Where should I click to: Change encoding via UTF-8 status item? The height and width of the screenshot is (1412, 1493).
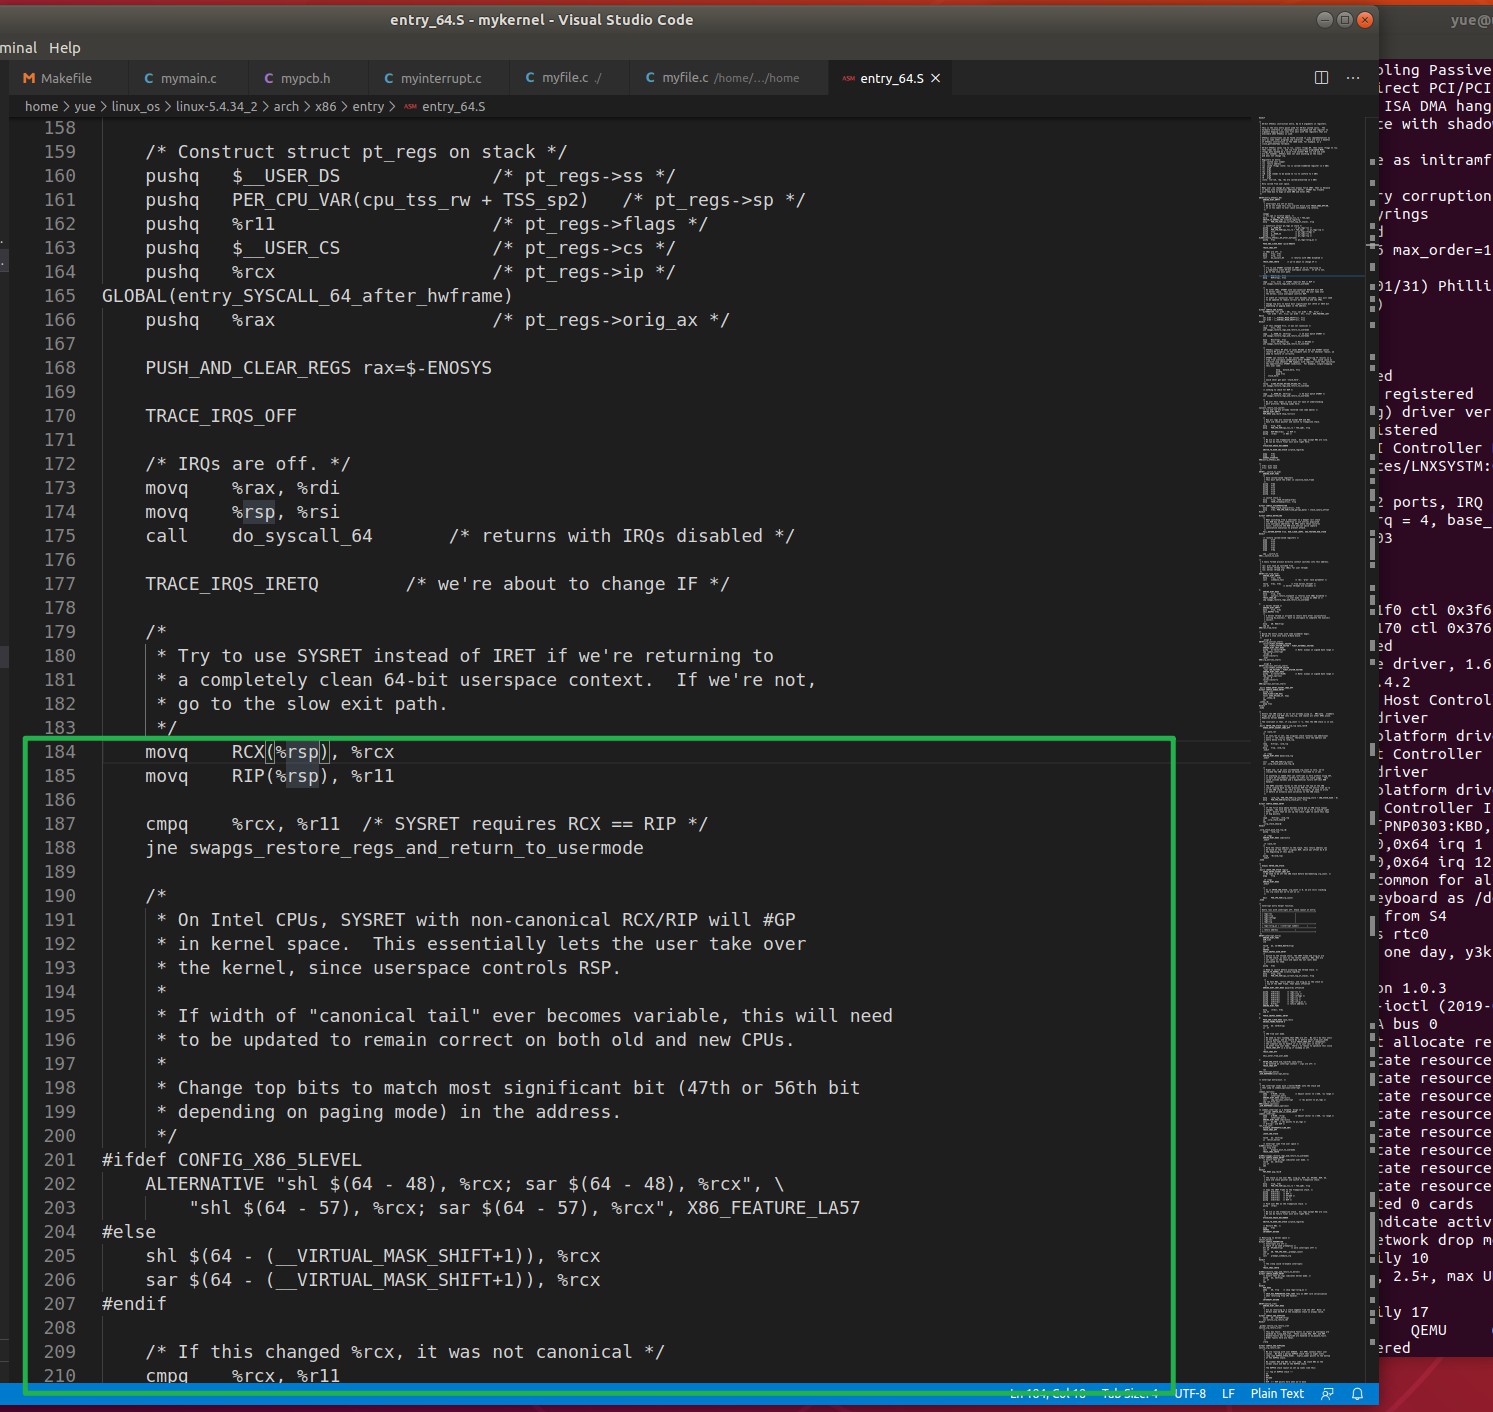[x=1190, y=1393]
